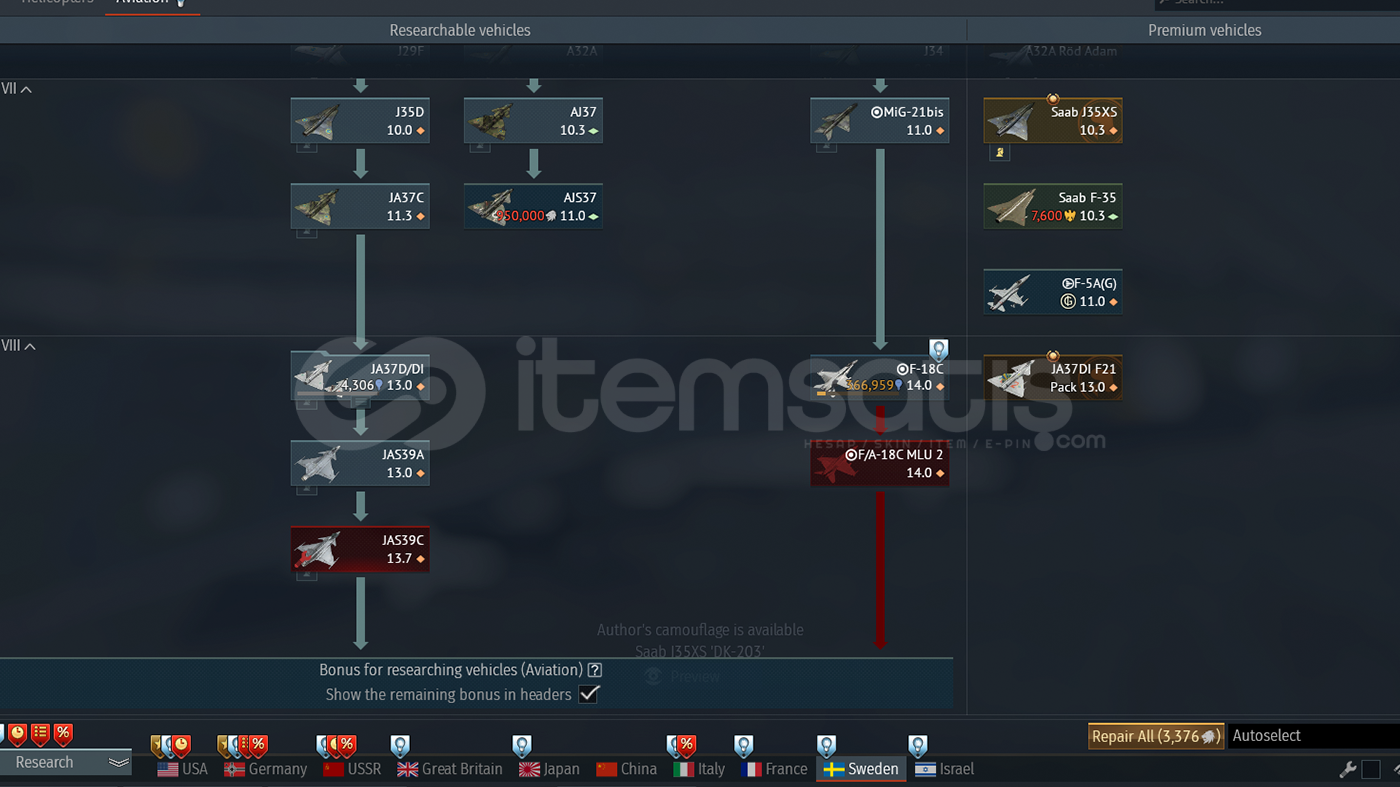Image resolution: width=1400 pixels, height=787 pixels.
Task: Click the bonus badge above Great Britain
Action: (400, 746)
